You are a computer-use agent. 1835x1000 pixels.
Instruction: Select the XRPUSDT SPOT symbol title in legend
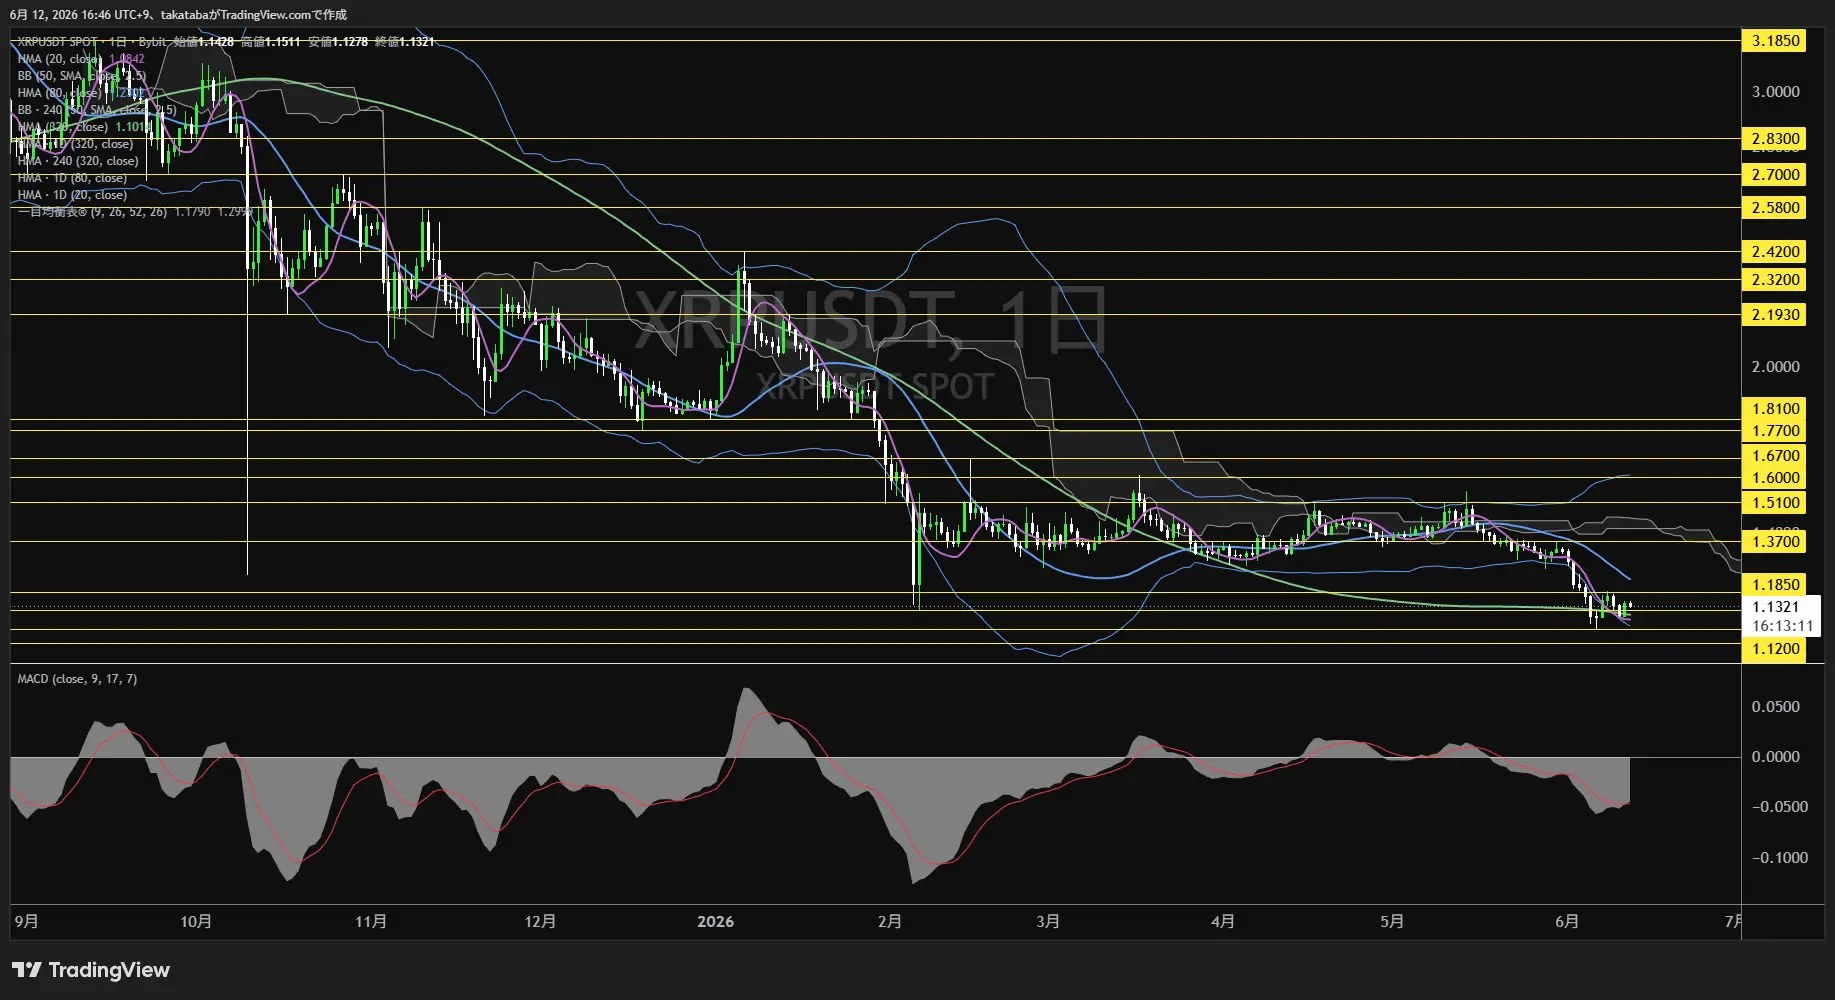tap(57, 42)
